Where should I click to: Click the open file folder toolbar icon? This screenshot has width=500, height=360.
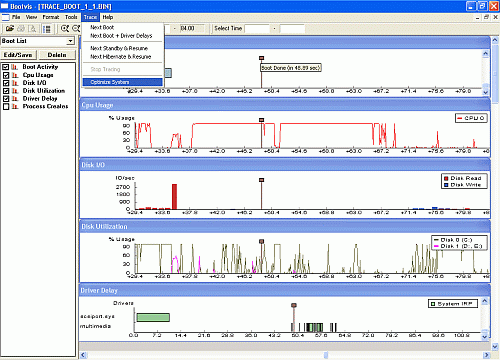coord(10,29)
